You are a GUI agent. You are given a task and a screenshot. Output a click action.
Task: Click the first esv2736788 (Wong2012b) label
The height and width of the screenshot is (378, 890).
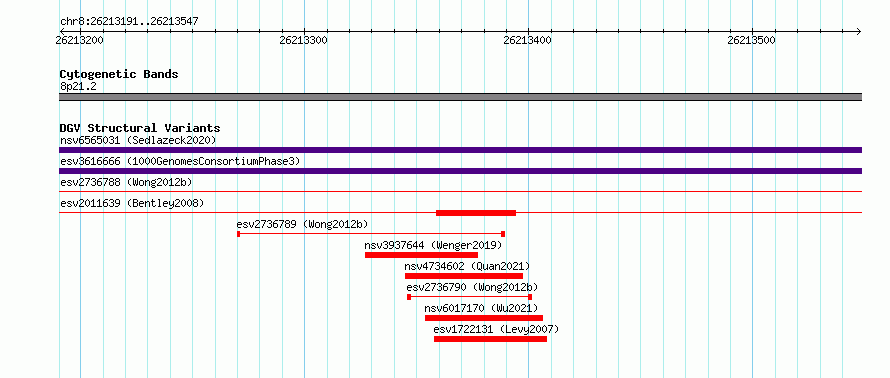pyautogui.click(x=126, y=183)
